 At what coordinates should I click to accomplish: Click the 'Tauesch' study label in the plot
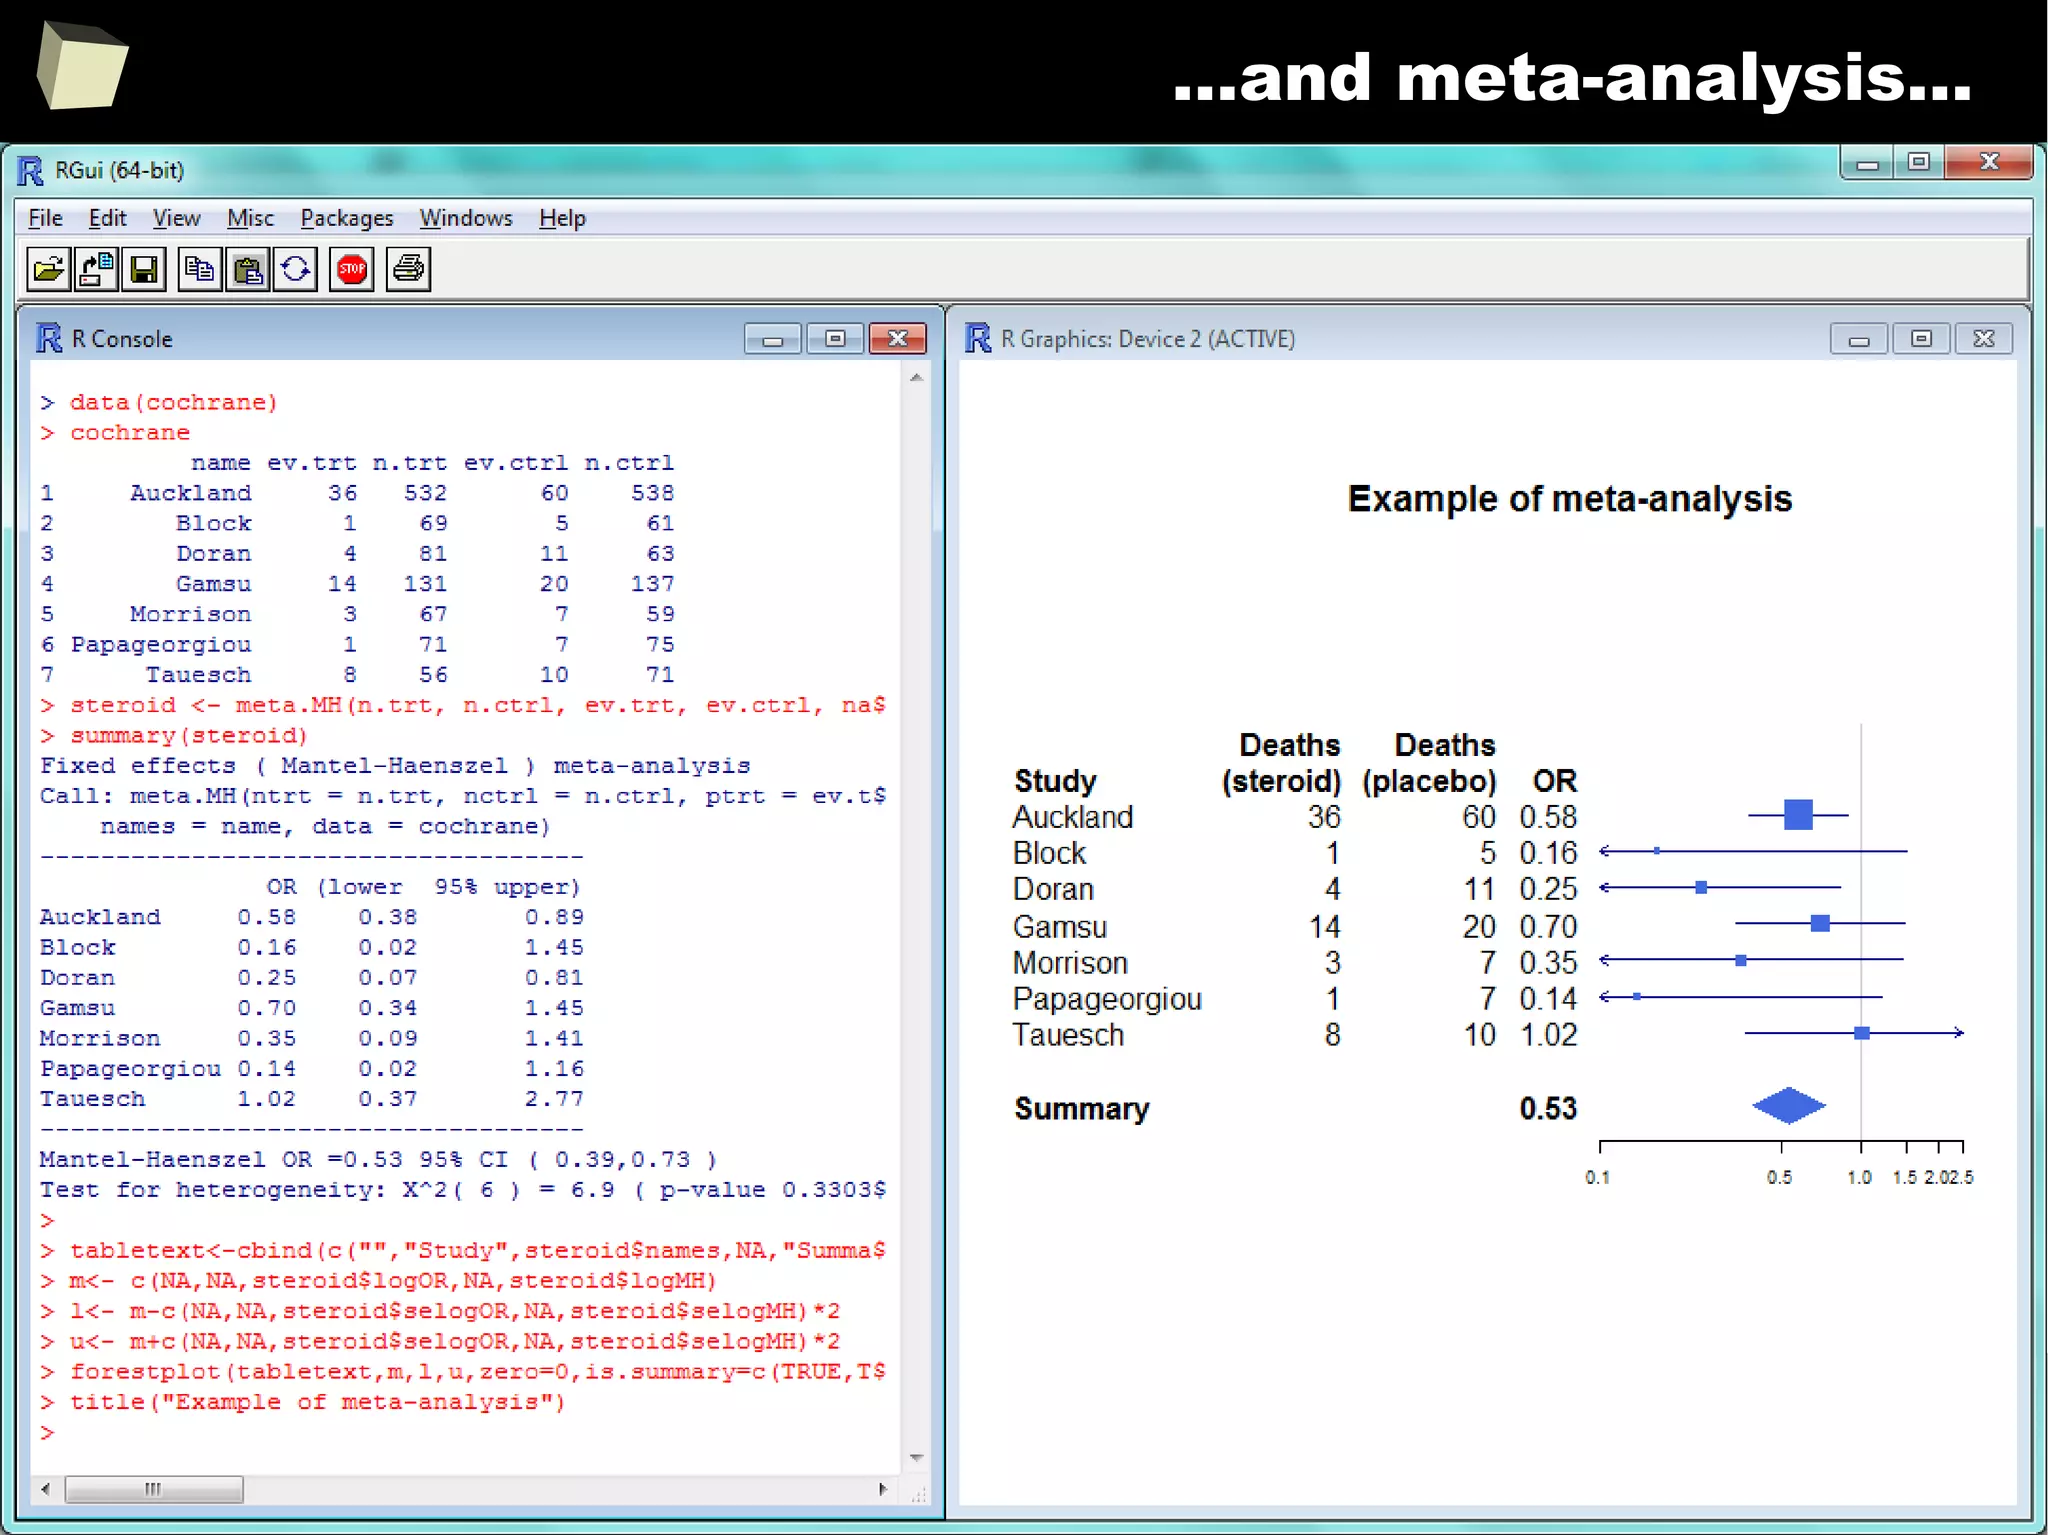(x=1068, y=1035)
